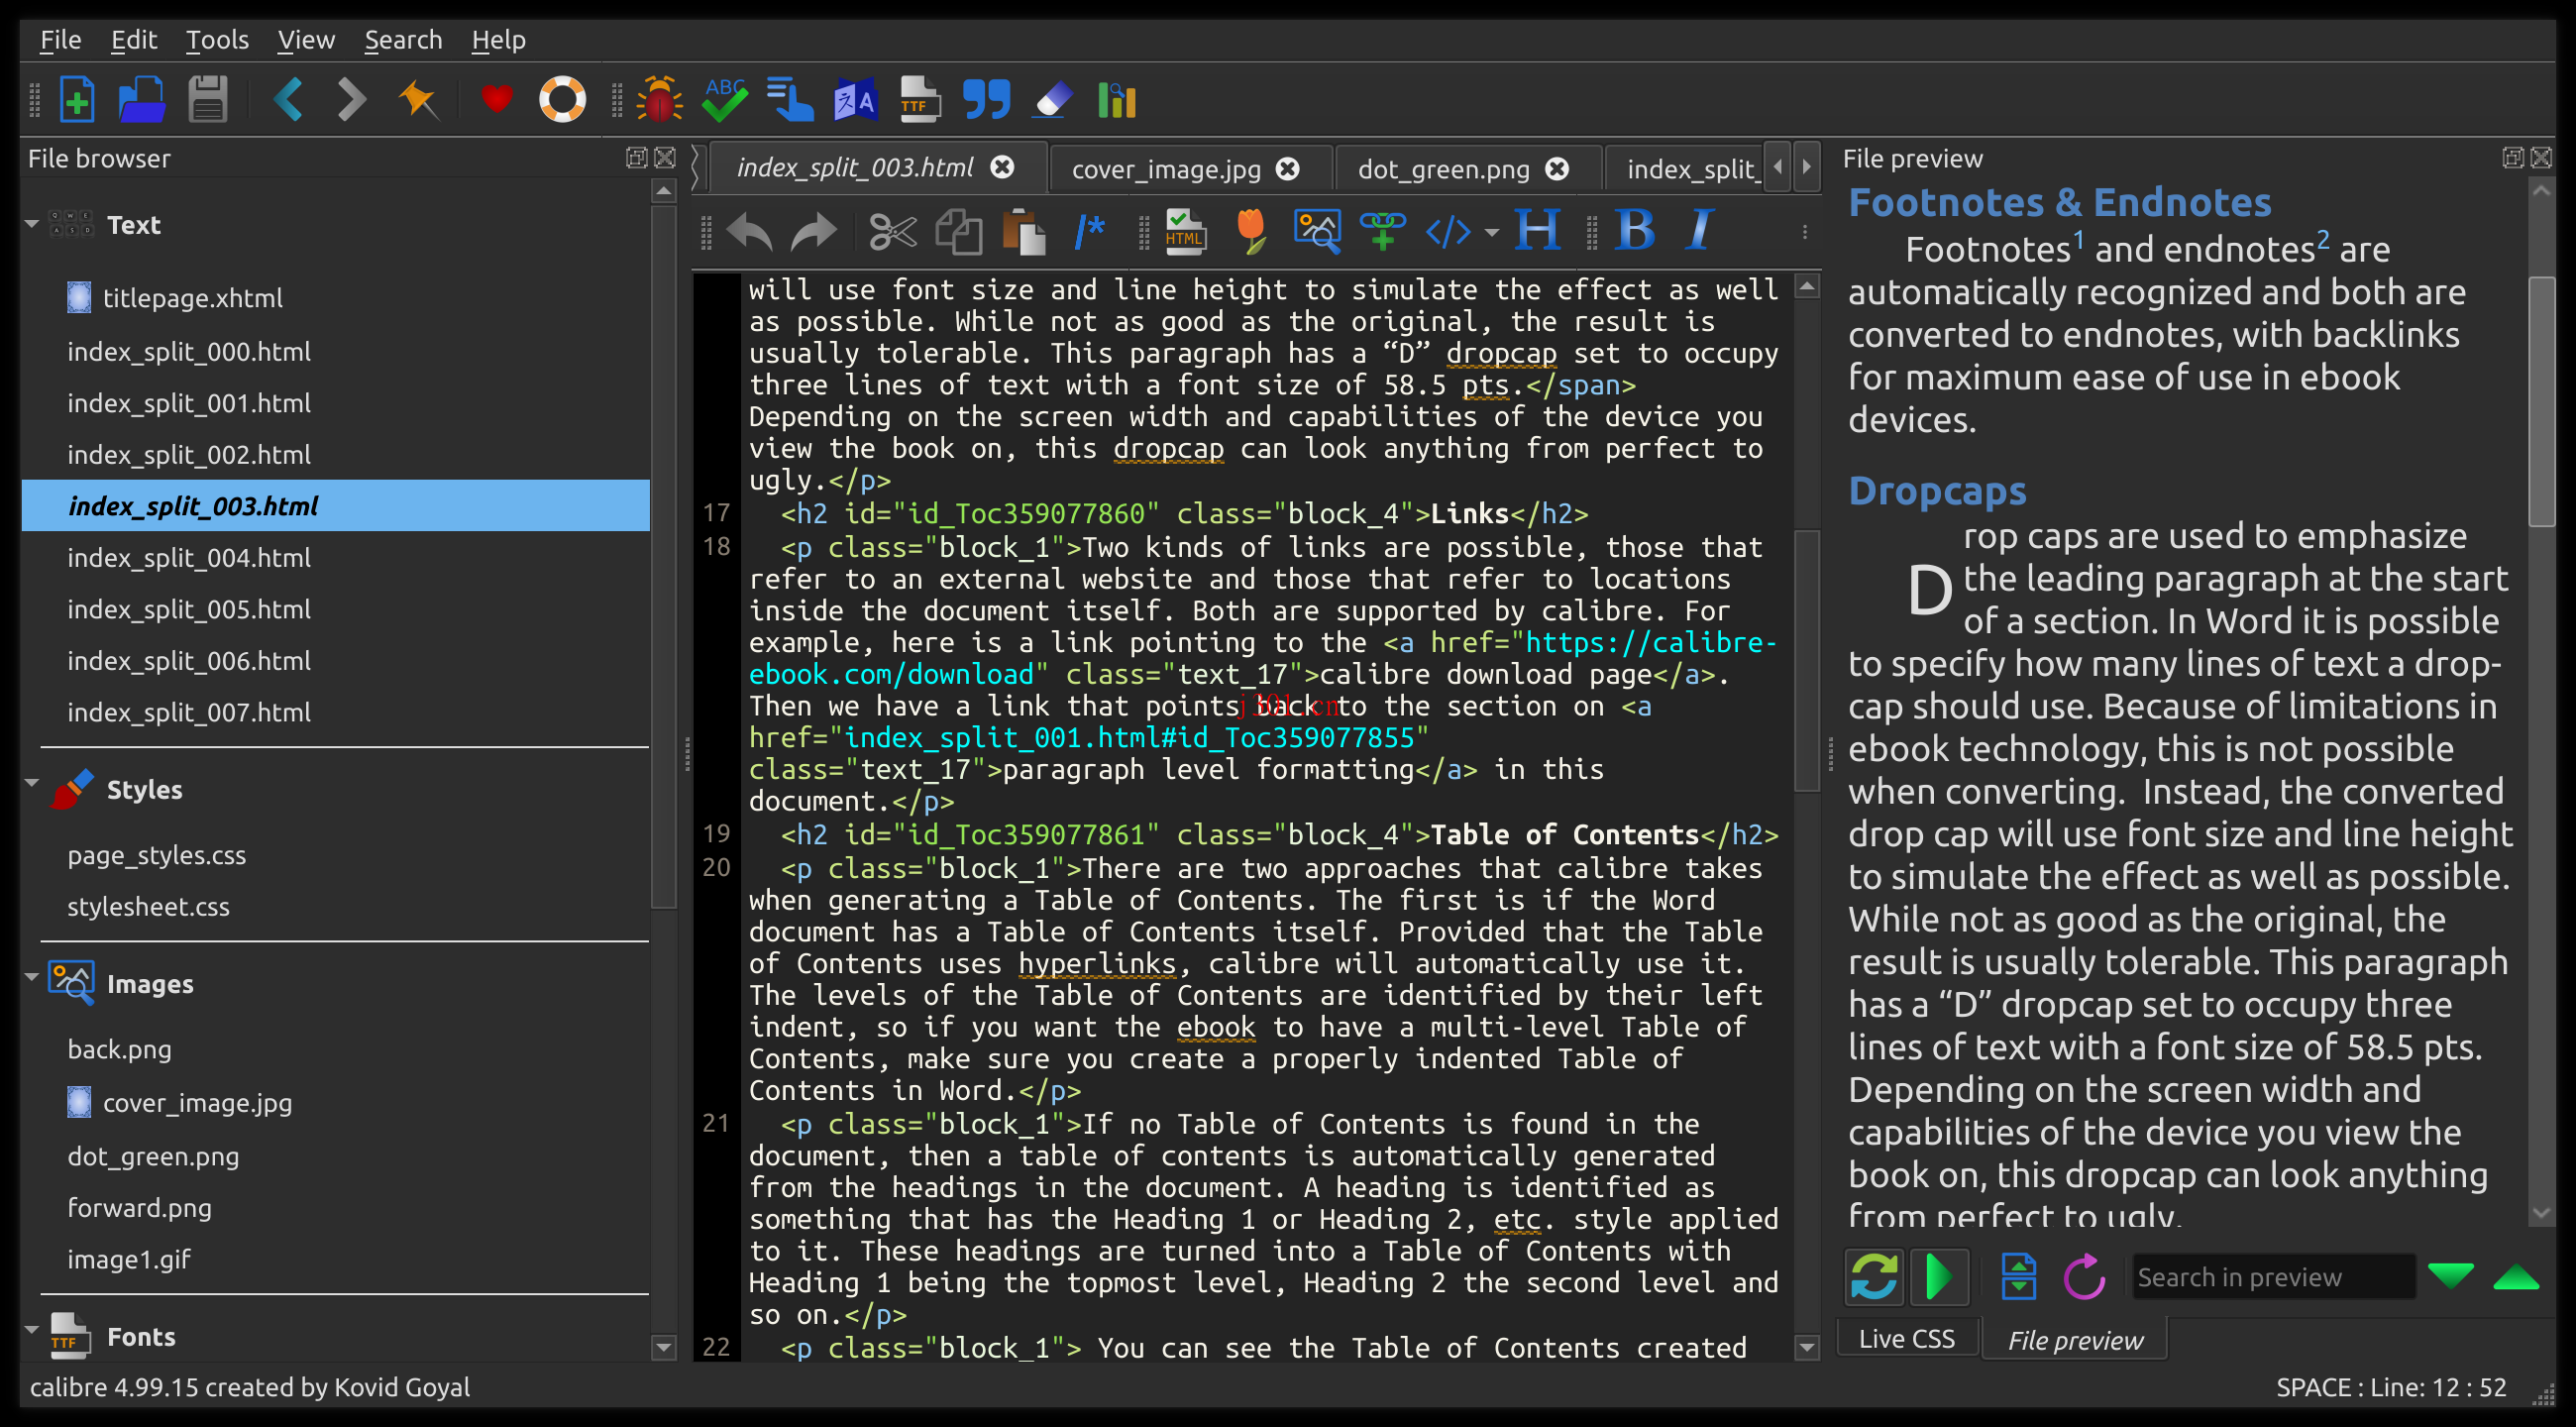This screenshot has width=2576, height=1427.
Task: Insert a hyperlink with the link icon
Action: 1383,231
